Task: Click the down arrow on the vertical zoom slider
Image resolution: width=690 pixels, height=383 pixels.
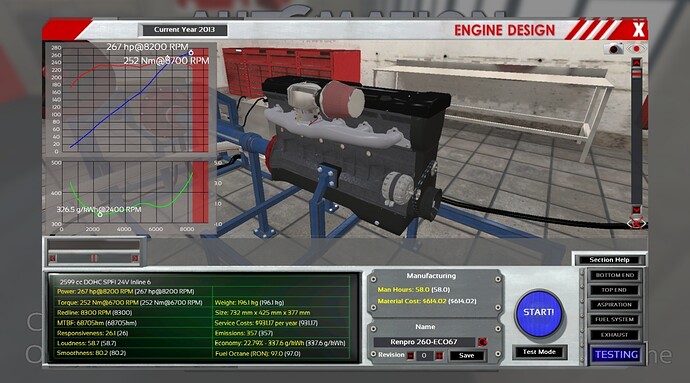Action: pos(637,209)
